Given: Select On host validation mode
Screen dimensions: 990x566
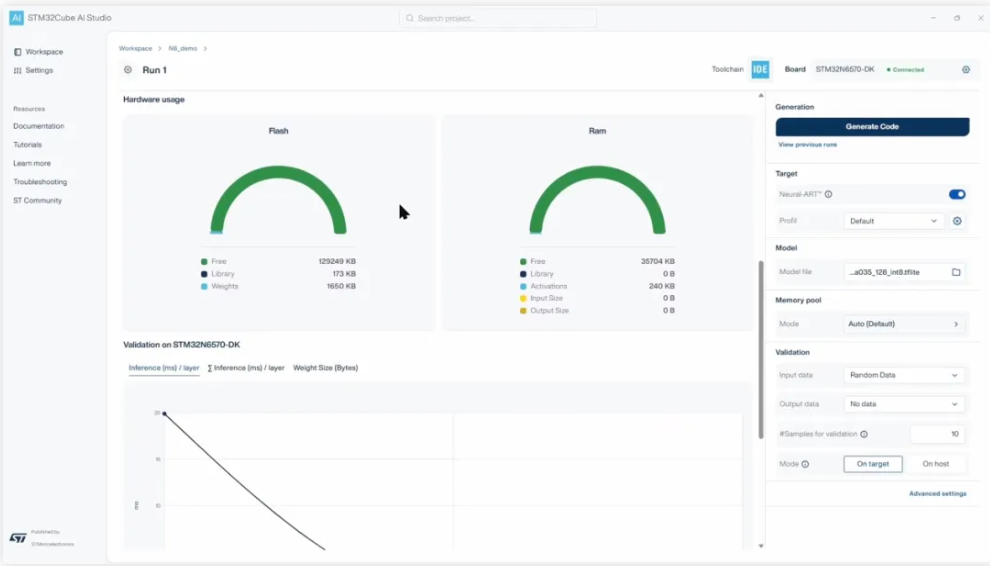Looking at the screenshot, I should [935, 464].
